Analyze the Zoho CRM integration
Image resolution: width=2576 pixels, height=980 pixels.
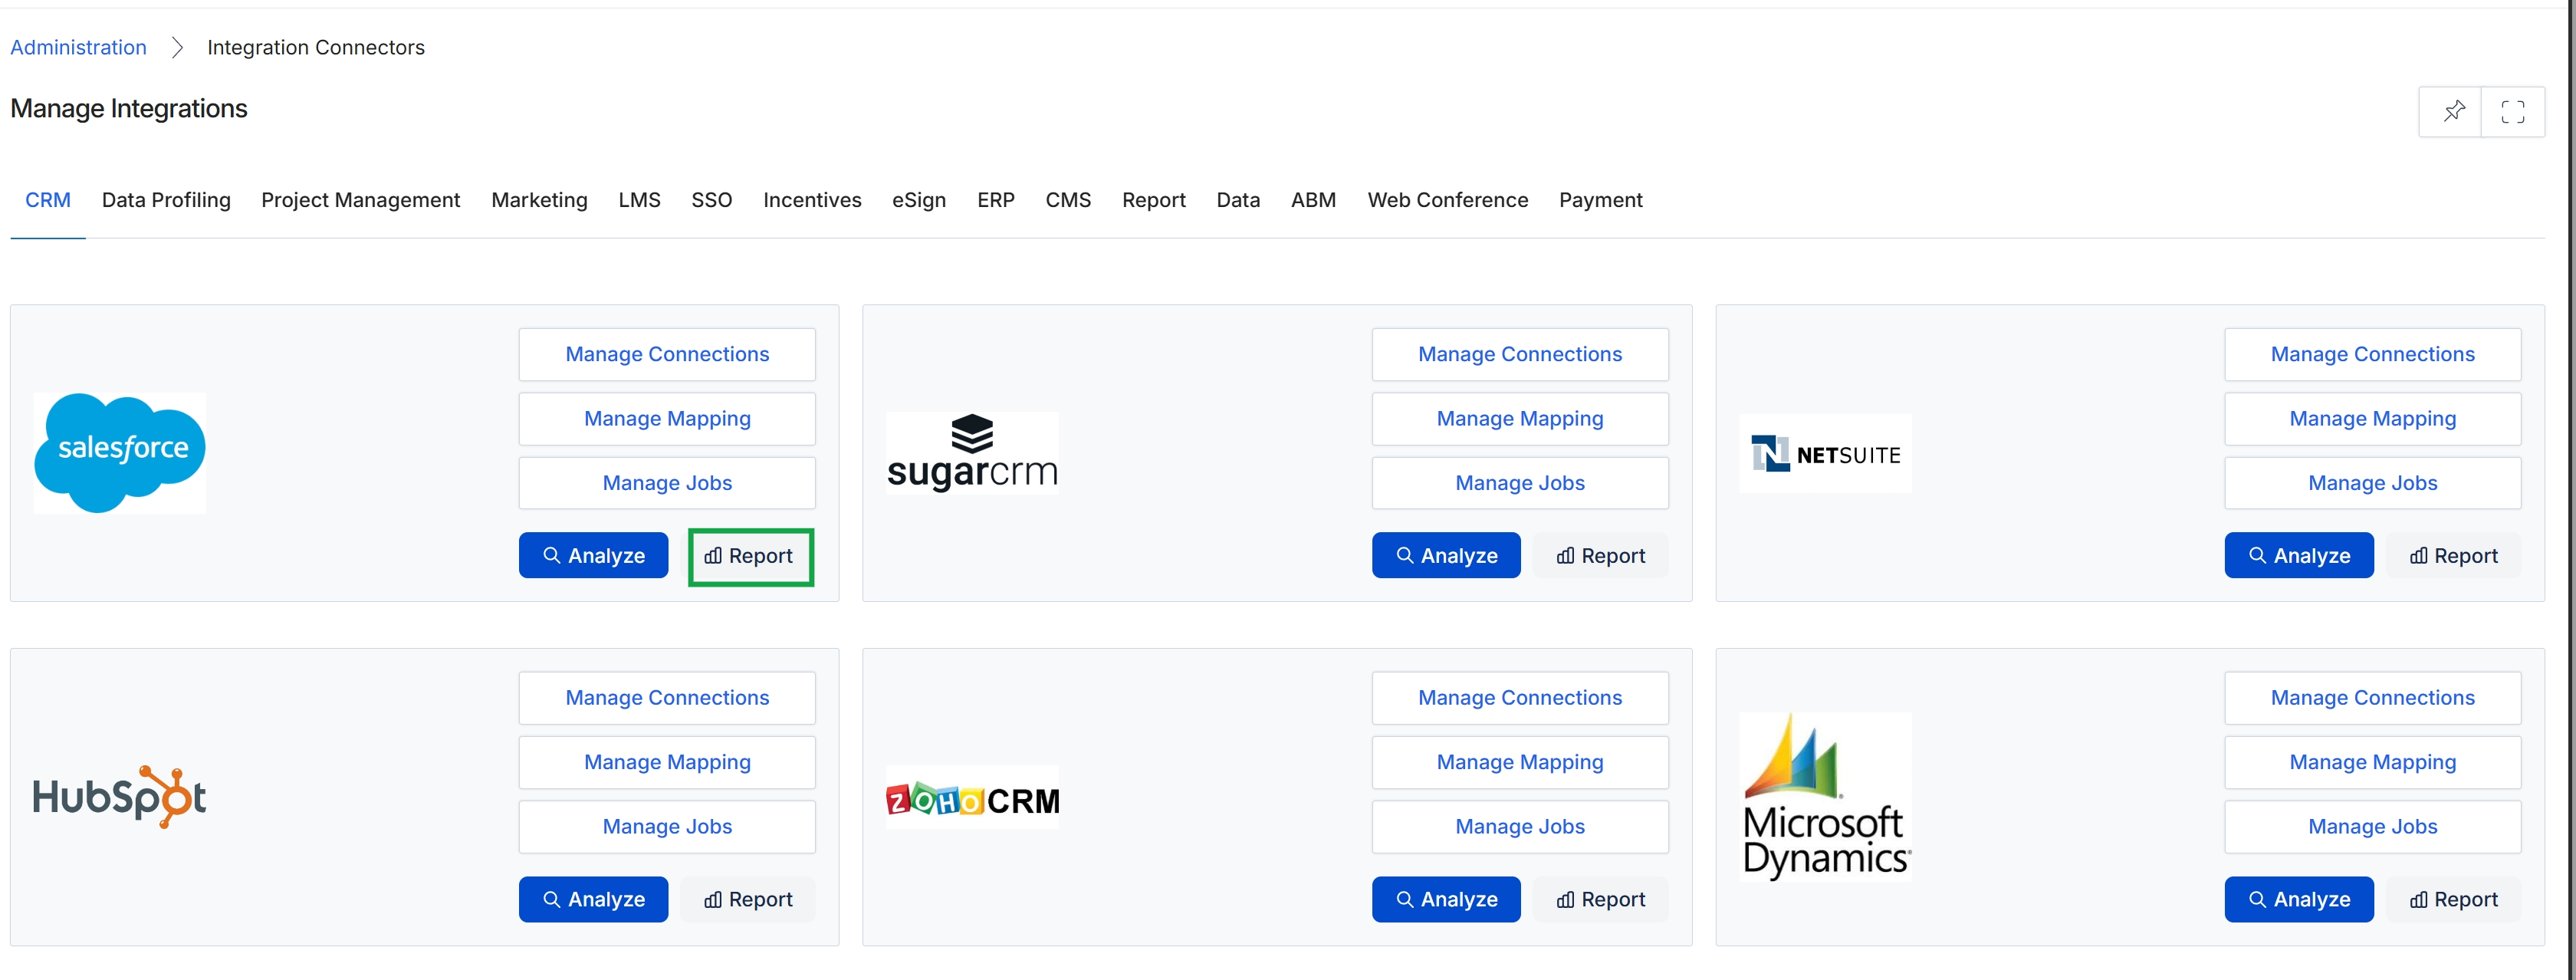1446,899
